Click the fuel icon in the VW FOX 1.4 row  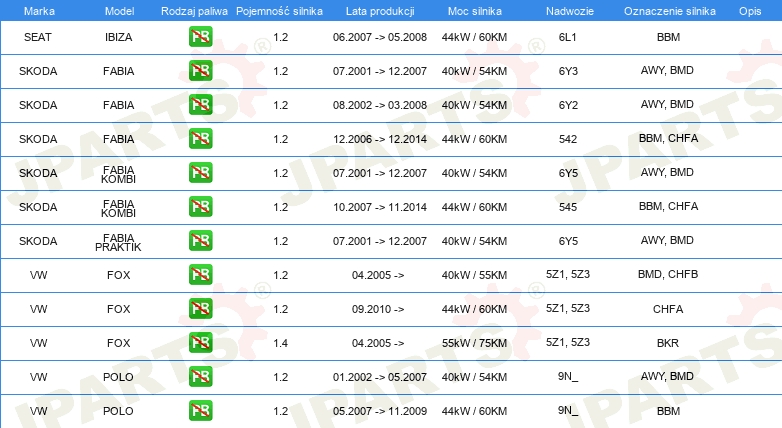pos(200,342)
